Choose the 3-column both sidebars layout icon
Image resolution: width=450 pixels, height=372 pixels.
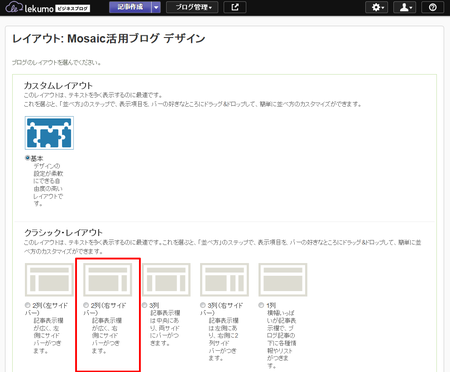166,279
